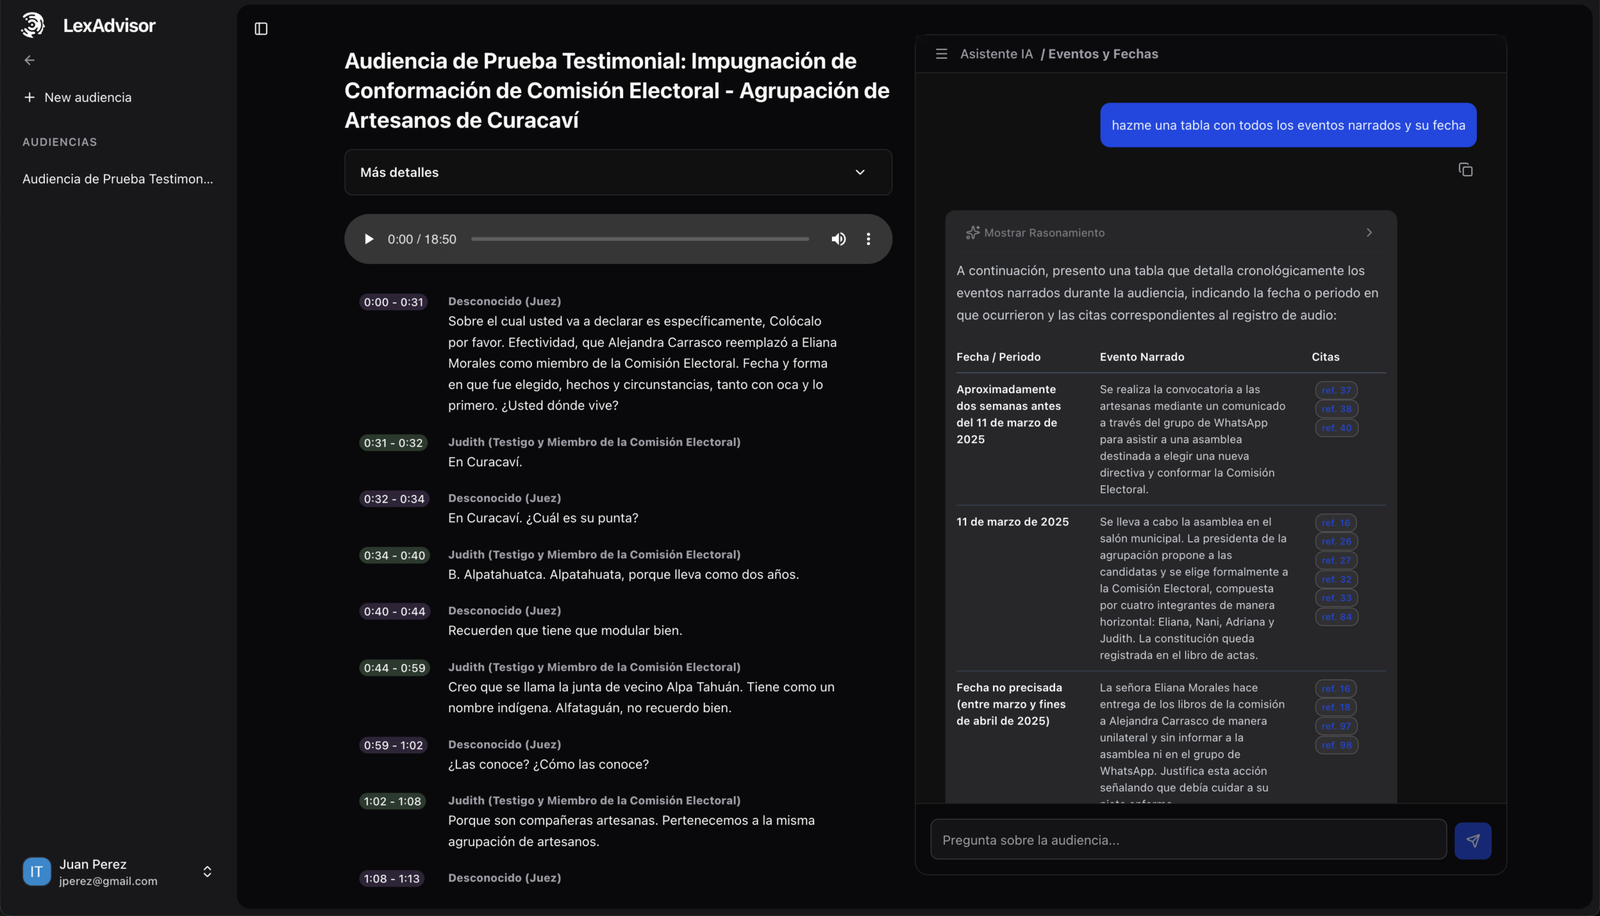Mute the audio player volume
The width and height of the screenshot is (1600, 916).
point(838,239)
